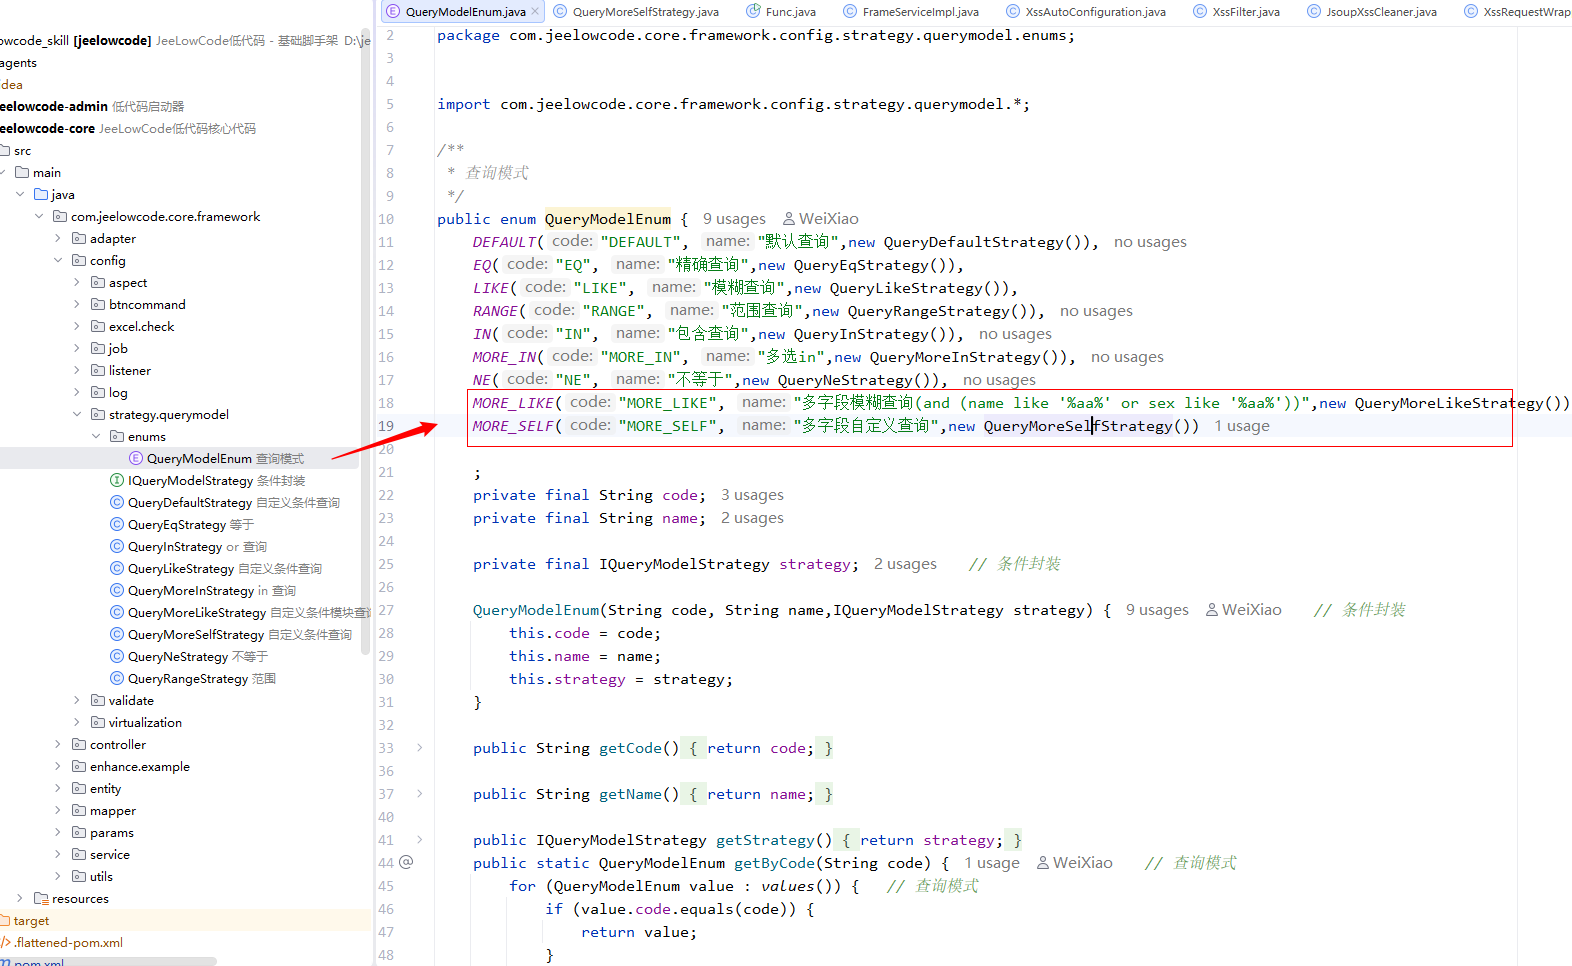Select QueryModelEnum enum icon in tree

coord(136,458)
